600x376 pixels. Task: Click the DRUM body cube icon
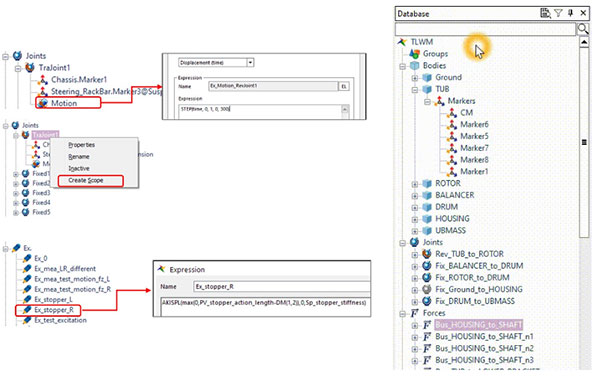(x=427, y=207)
